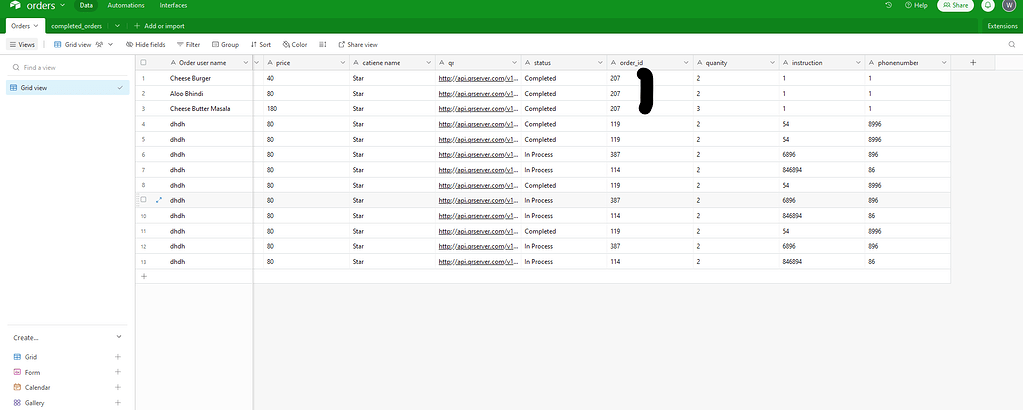Open the order_id field dropdown
1023x410 pixels.
tap(686, 63)
